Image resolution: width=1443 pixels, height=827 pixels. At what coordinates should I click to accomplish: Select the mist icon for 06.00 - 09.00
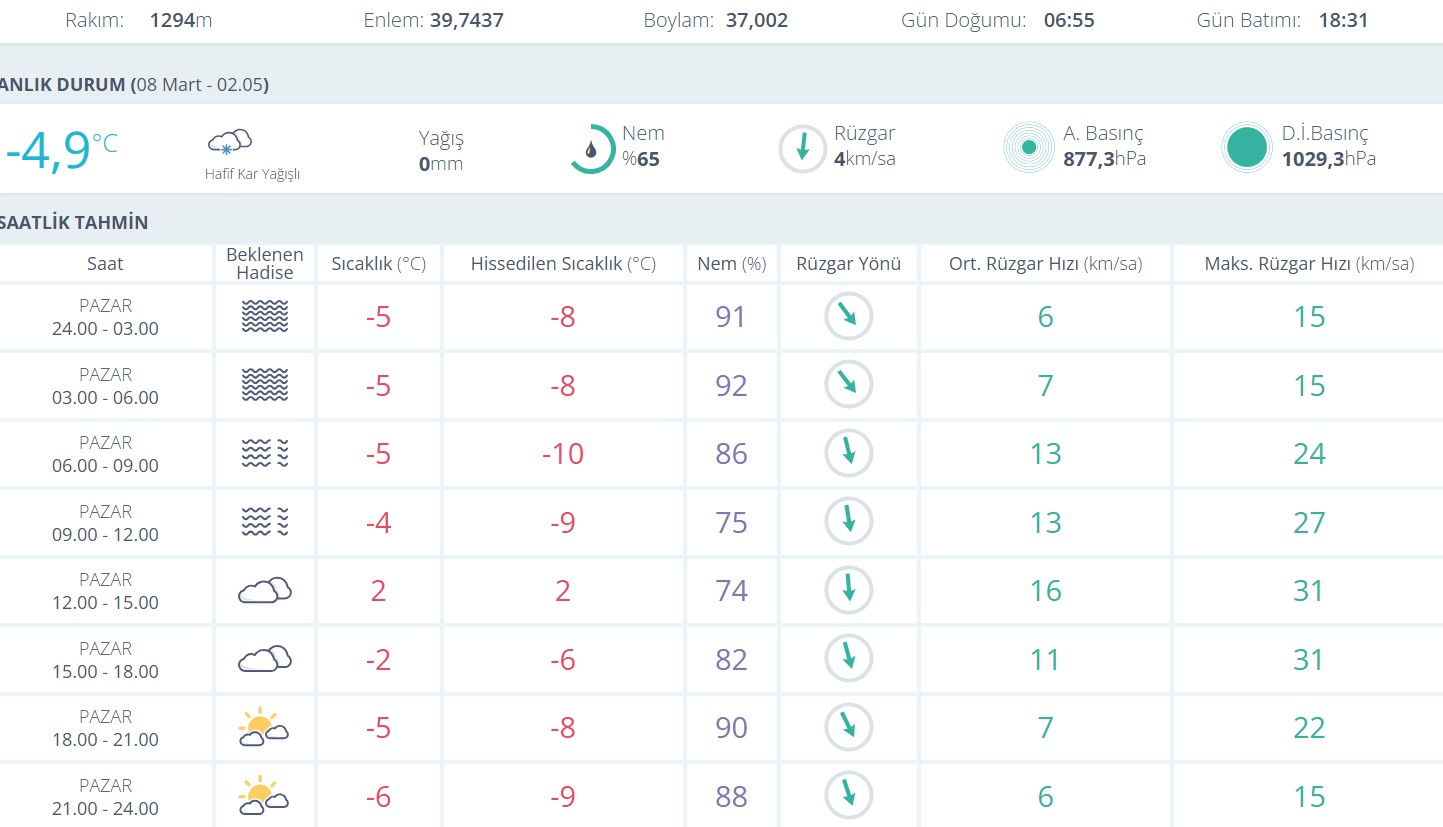coord(265,454)
